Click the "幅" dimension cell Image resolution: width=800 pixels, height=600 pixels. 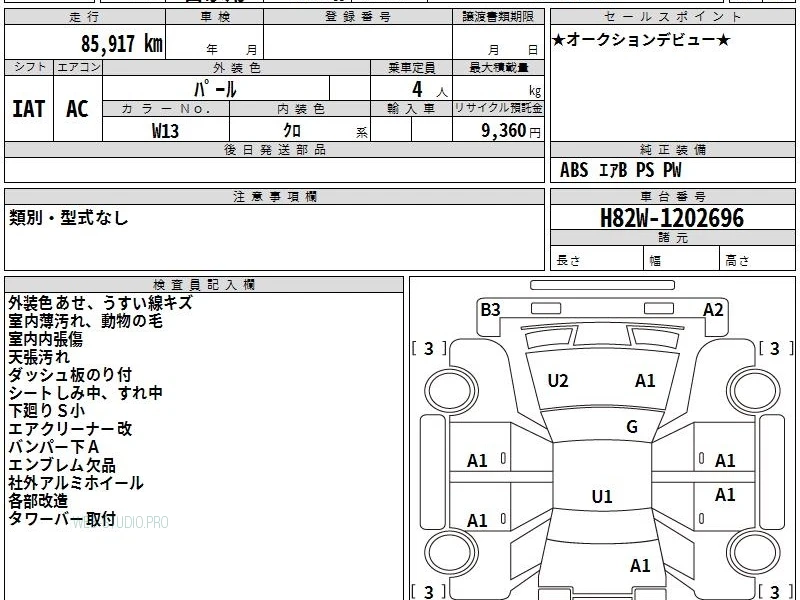click(x=682, y=258)
